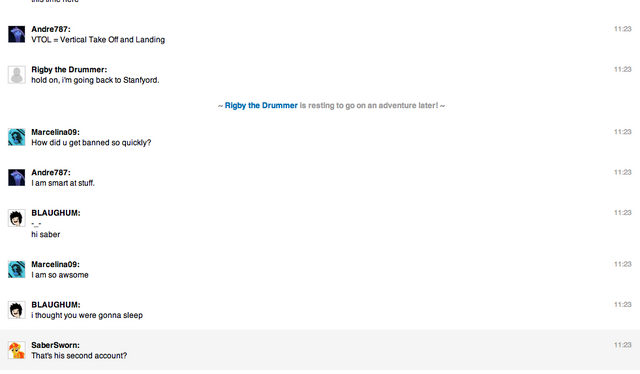The width and height of the screenshot is (640, 374).
Task: Open Rigby the Drummer's default gray avatar
Action: click(17, 75)
